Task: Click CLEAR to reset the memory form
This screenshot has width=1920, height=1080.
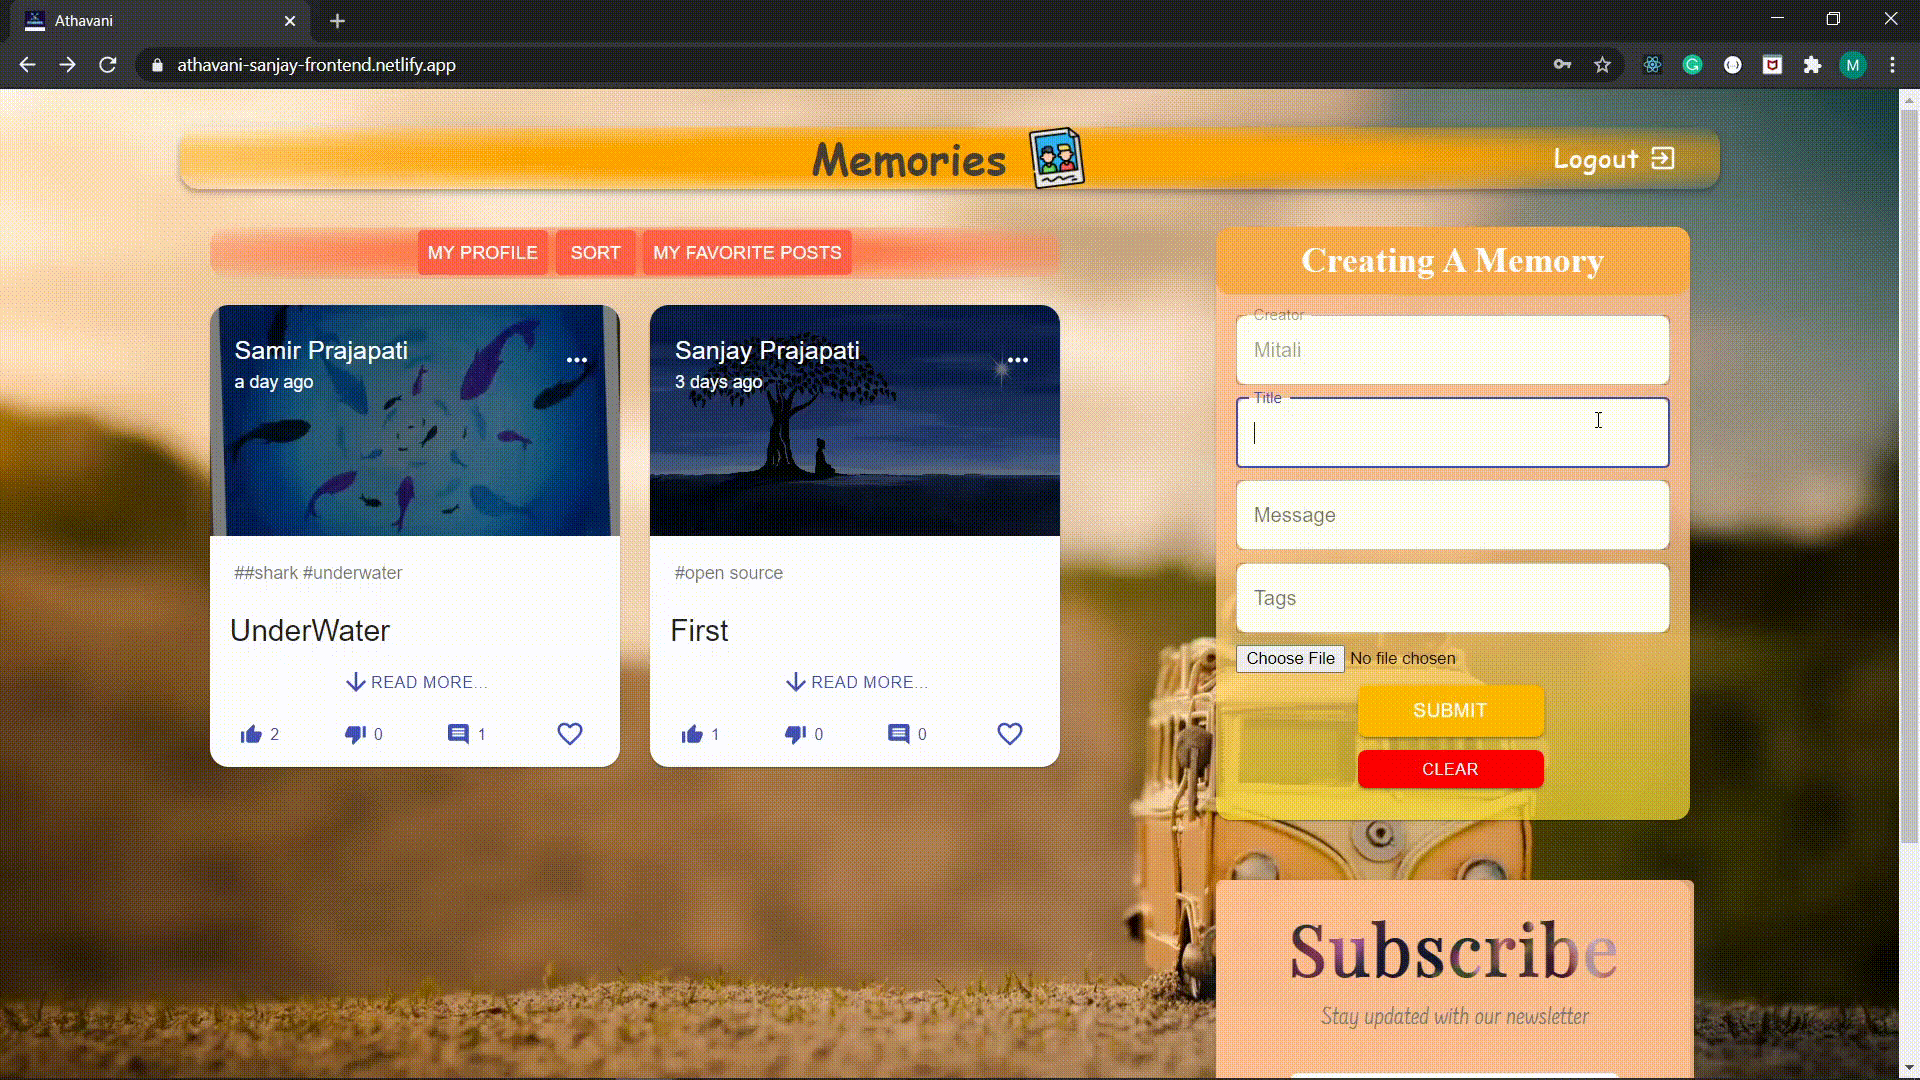Action: point(1451,769)
